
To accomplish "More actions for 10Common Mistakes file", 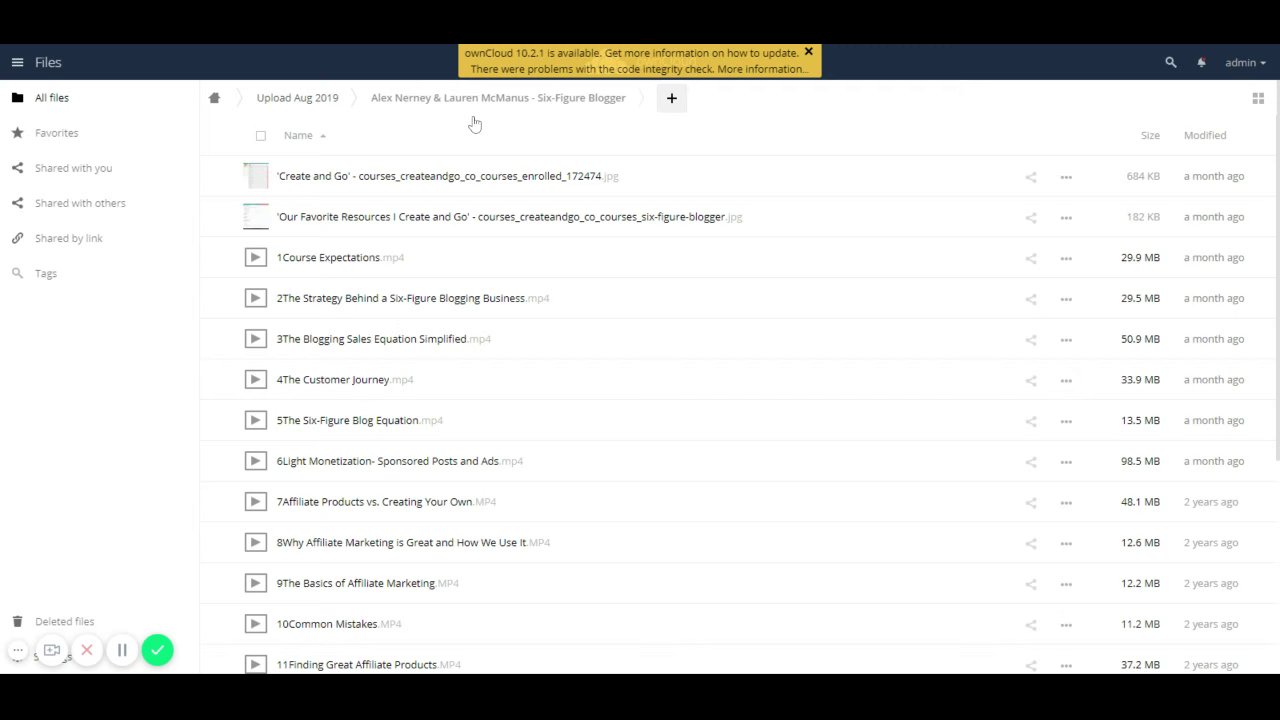I will coord(1066,624).
